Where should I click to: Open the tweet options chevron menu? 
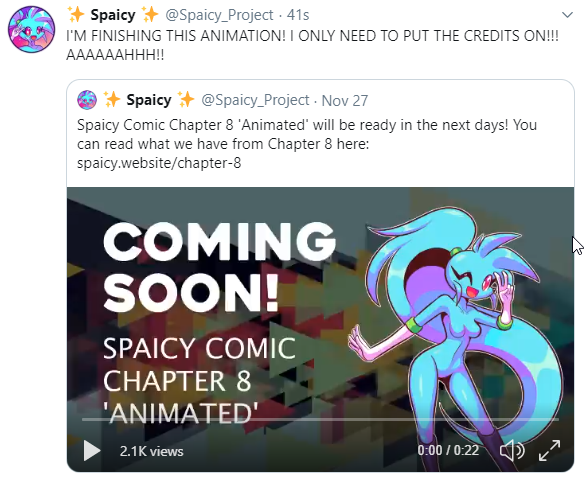(567, 15)
